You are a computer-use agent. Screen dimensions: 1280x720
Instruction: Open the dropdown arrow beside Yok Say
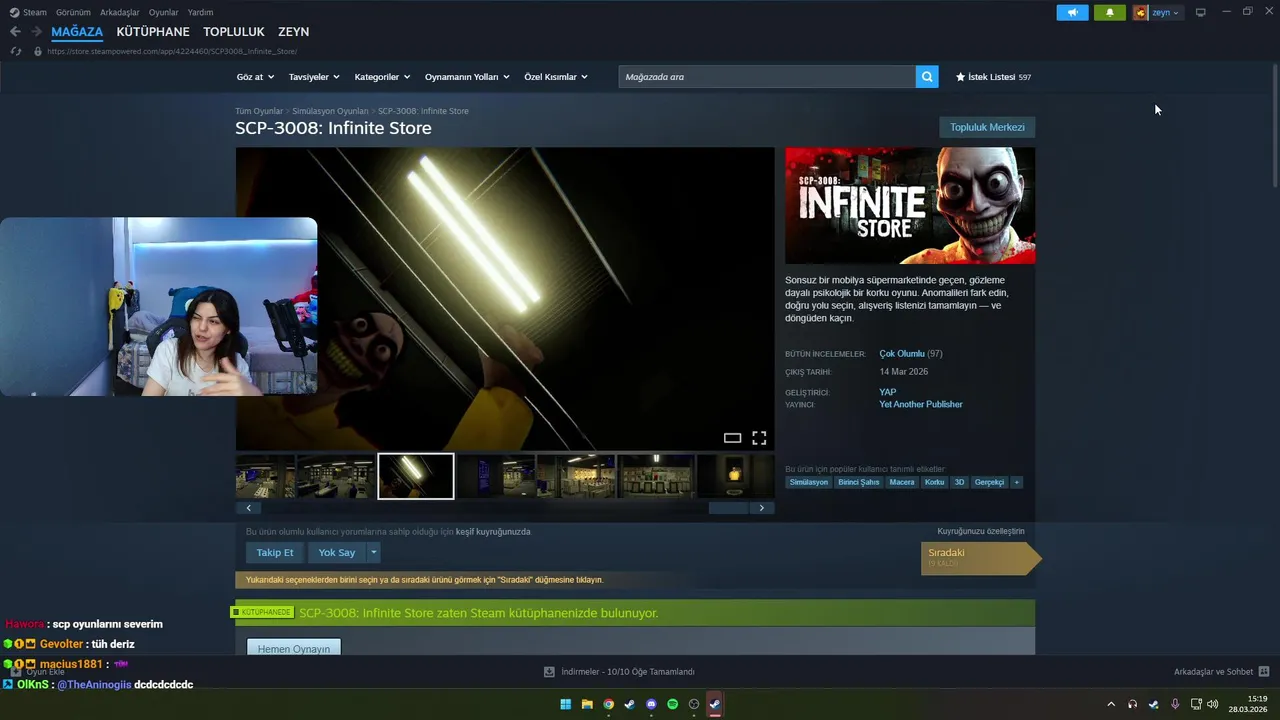click(374, 552)
